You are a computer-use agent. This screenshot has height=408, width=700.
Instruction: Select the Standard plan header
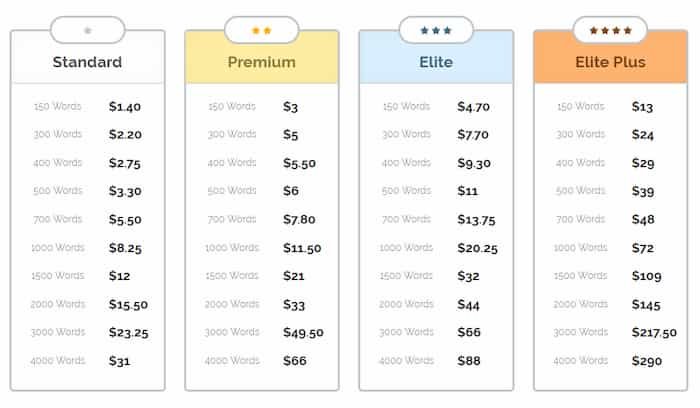coord(88,62)
